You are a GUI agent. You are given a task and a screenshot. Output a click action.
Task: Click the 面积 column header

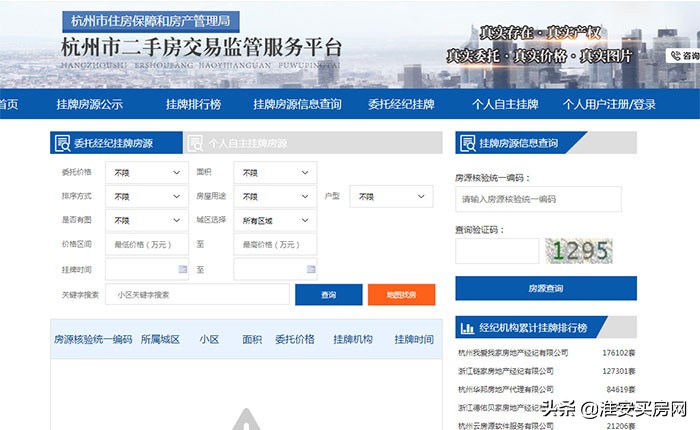(x=252, y=339)
